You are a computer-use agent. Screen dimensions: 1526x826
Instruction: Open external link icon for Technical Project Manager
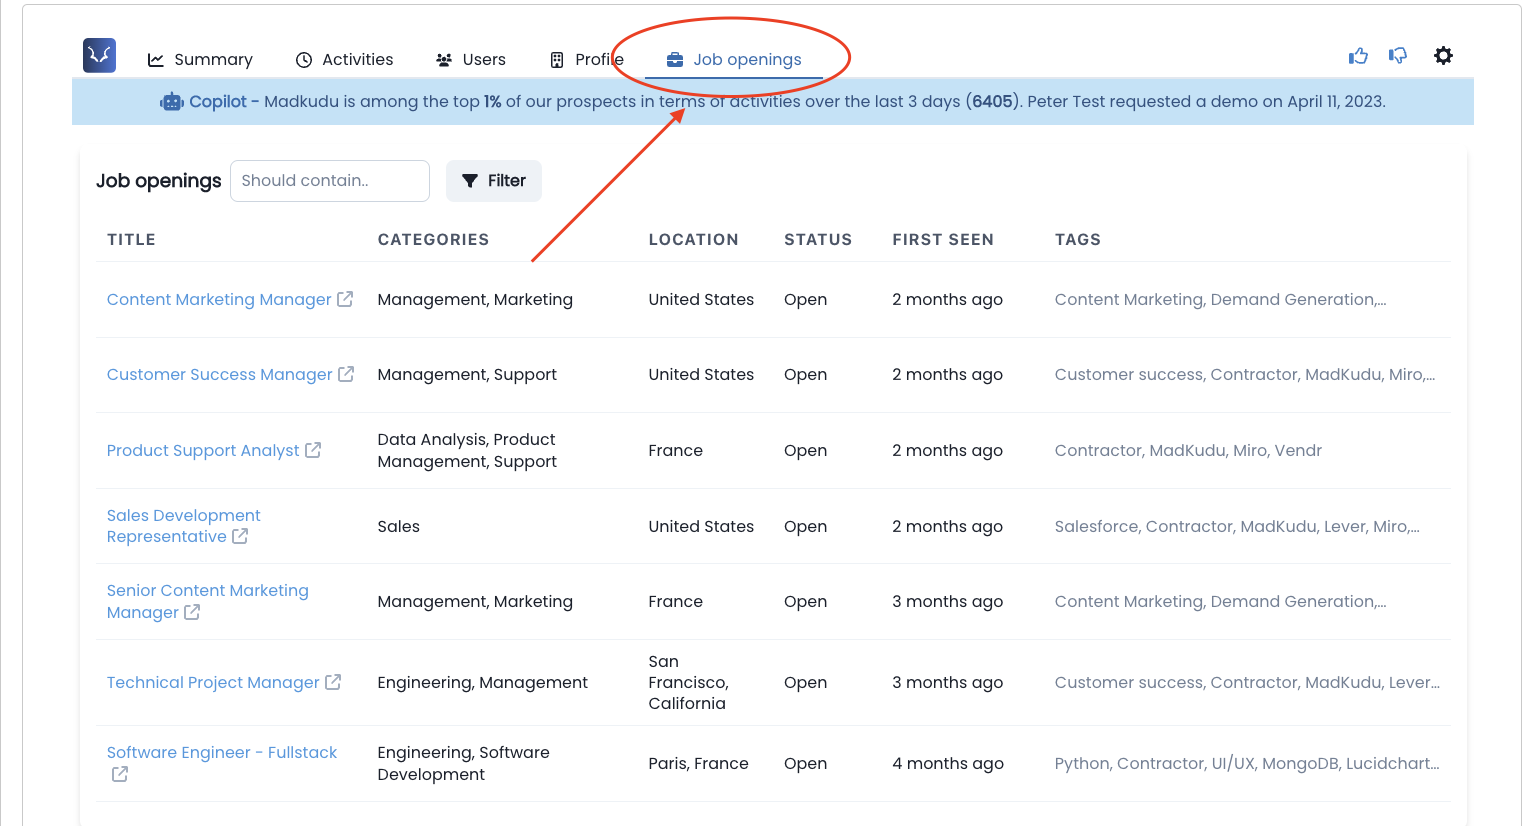333,682
